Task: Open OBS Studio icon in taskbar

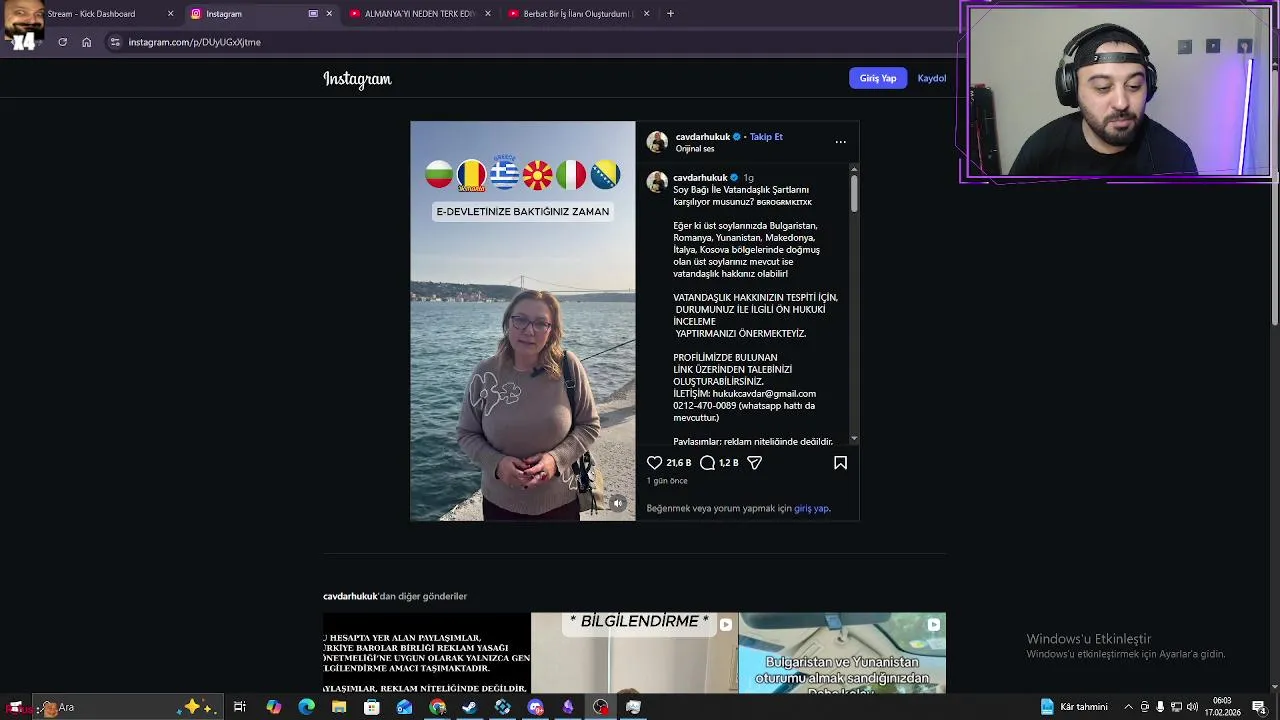Action: coord(600,707)
